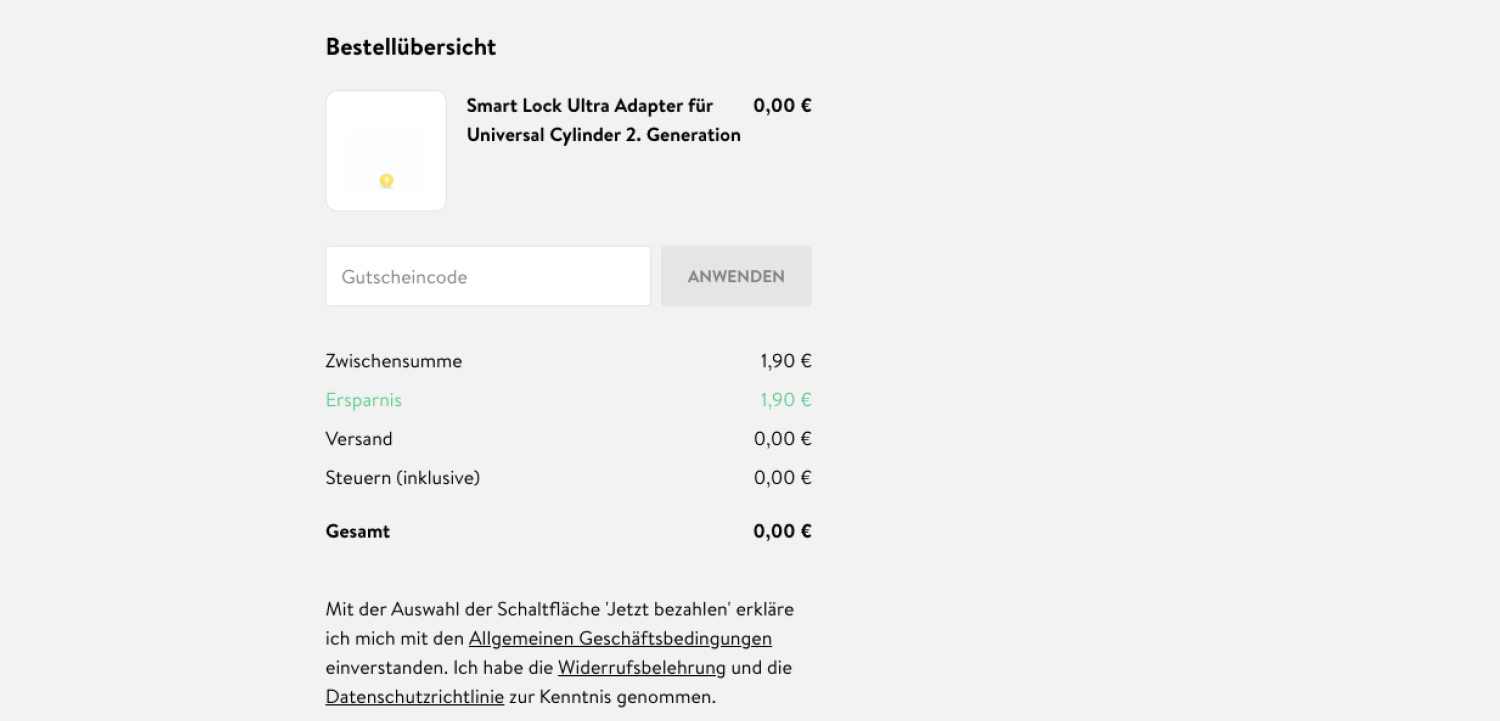Click the yellow product icon in thumbnail
Screen dimensions: 1500x721
pos(386,181)
